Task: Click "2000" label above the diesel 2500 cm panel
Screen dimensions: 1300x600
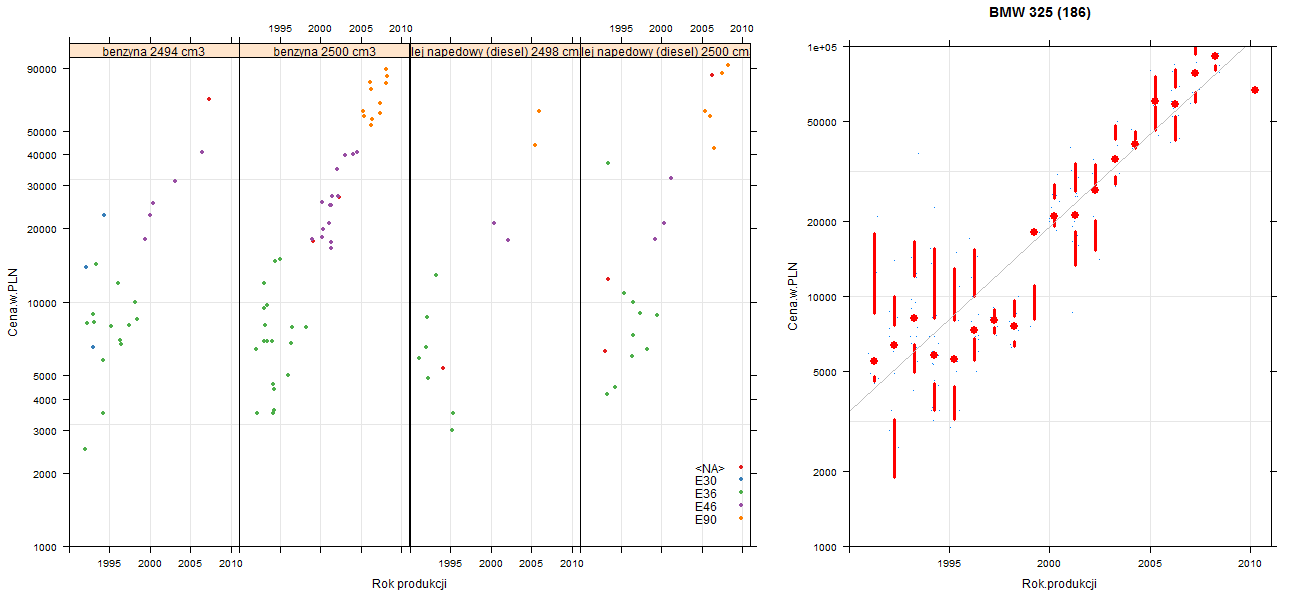Action: pyautogui.click(x=661, y=28)
